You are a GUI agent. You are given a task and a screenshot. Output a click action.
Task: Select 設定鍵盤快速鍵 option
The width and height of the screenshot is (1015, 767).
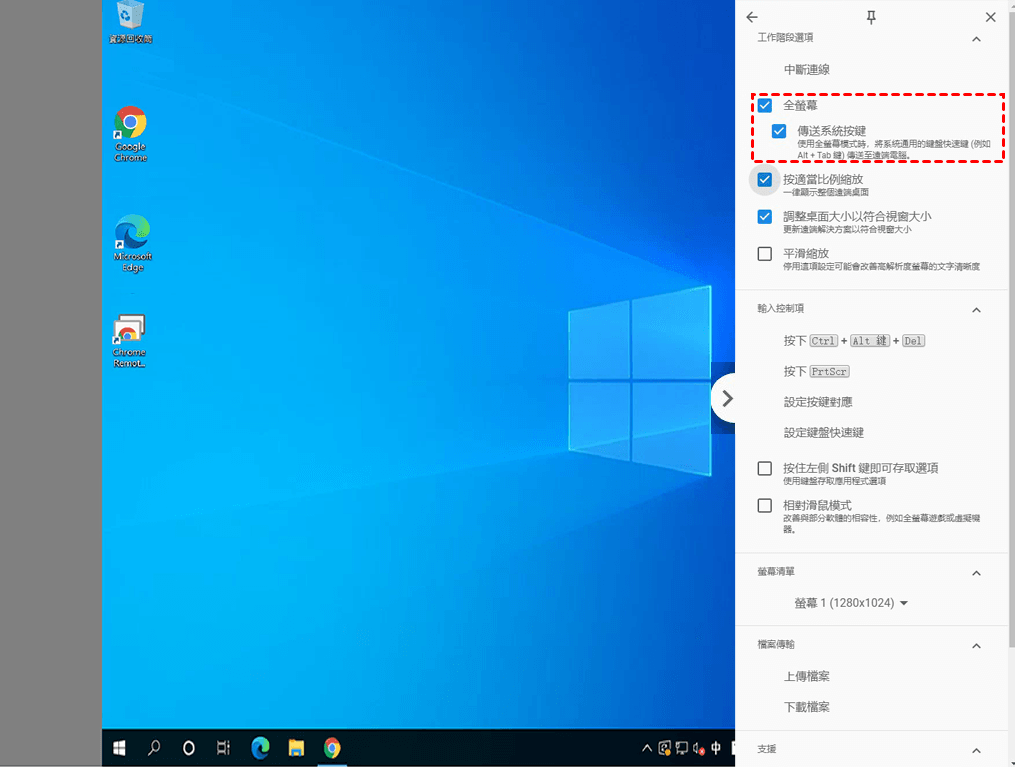click(x=823, y=433)
